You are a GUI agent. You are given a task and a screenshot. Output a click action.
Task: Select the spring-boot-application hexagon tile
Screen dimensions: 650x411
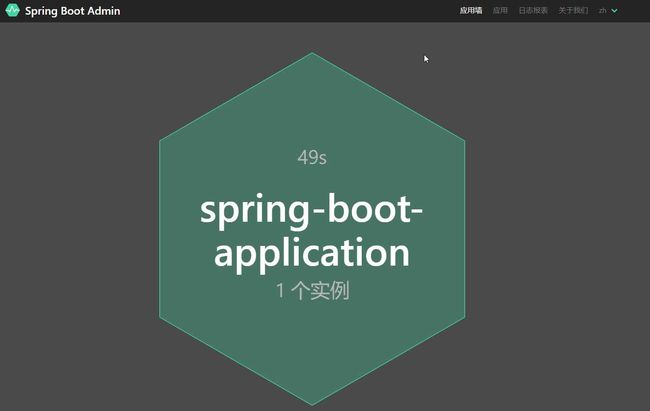point(312,229)
